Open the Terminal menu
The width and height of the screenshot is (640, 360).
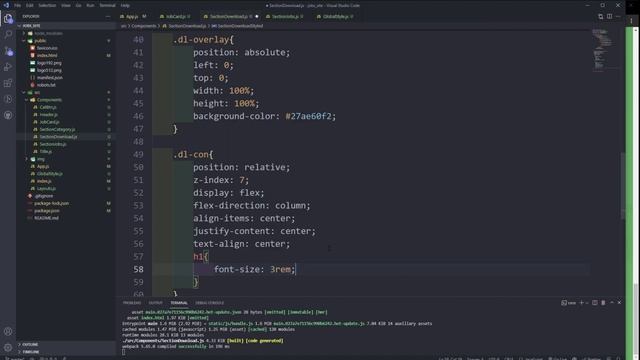108,5
